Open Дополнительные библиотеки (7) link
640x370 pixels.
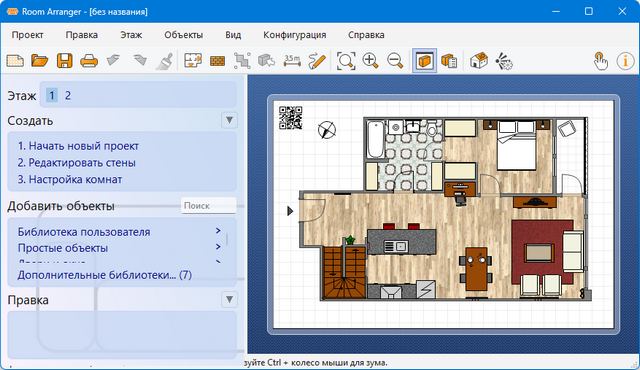pyautogui.click(x=104, y=275)
